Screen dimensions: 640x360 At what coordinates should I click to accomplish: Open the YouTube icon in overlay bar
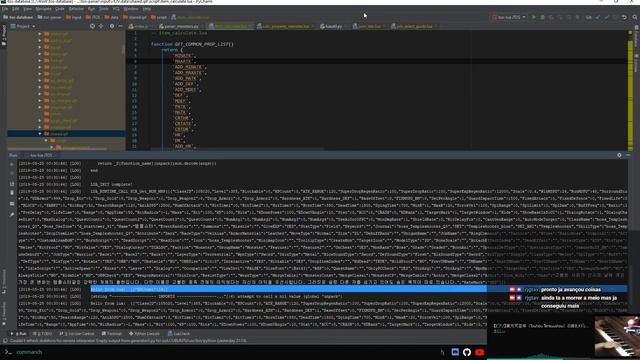pos(480,352)
